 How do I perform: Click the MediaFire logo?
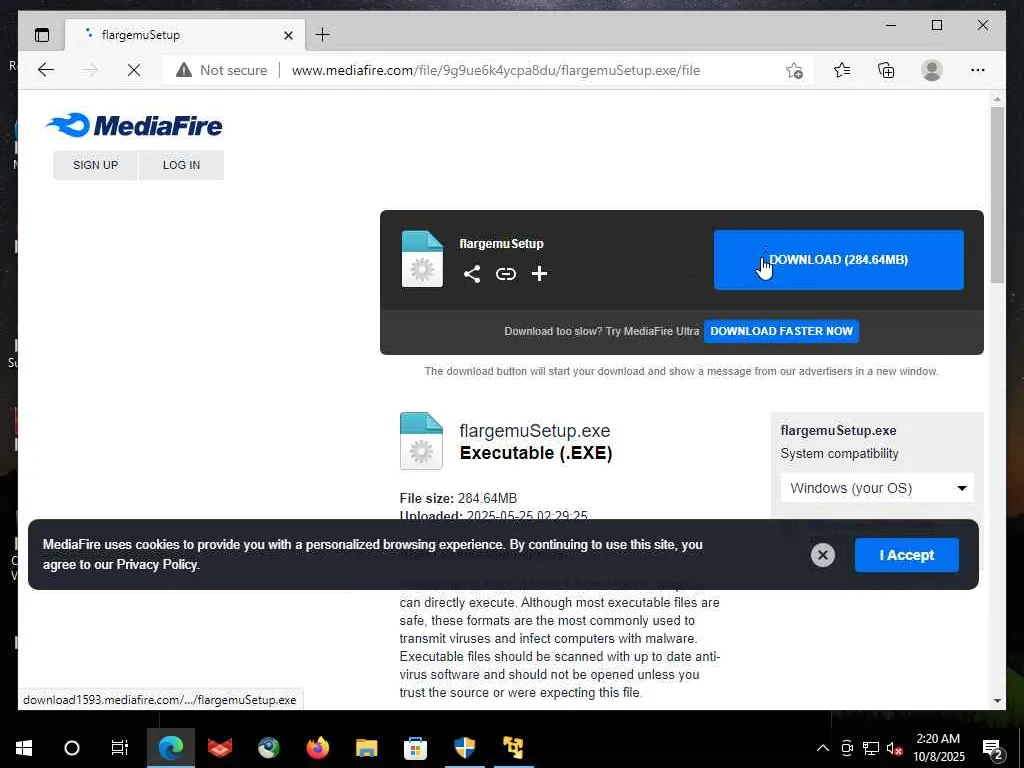(x=135, y=125)
